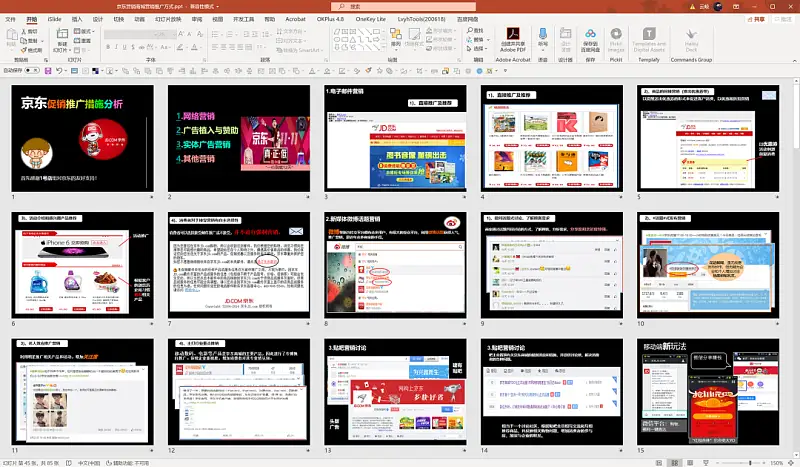Click the New Slide (新建幻灯片) icon

[x=62, y=35]
